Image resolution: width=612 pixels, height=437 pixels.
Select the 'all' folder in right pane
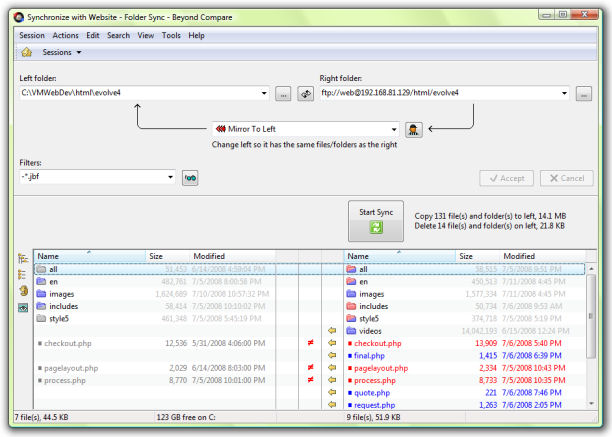click(464, 269)
